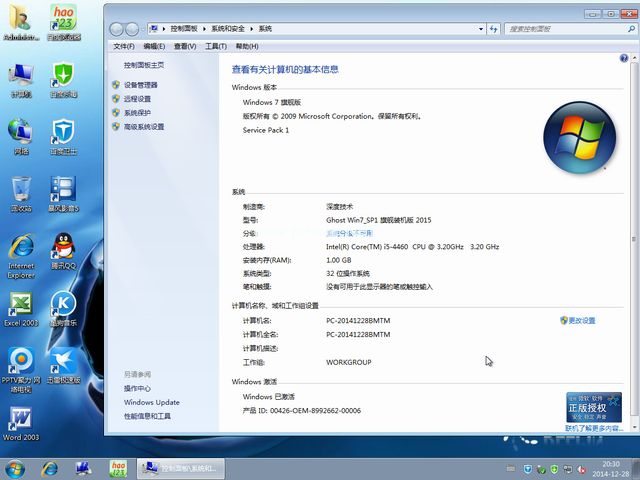This screenshot has height=480, width=640.
Task: Open the 酷狗音乐 desktop icon
Action: point(63,305)
